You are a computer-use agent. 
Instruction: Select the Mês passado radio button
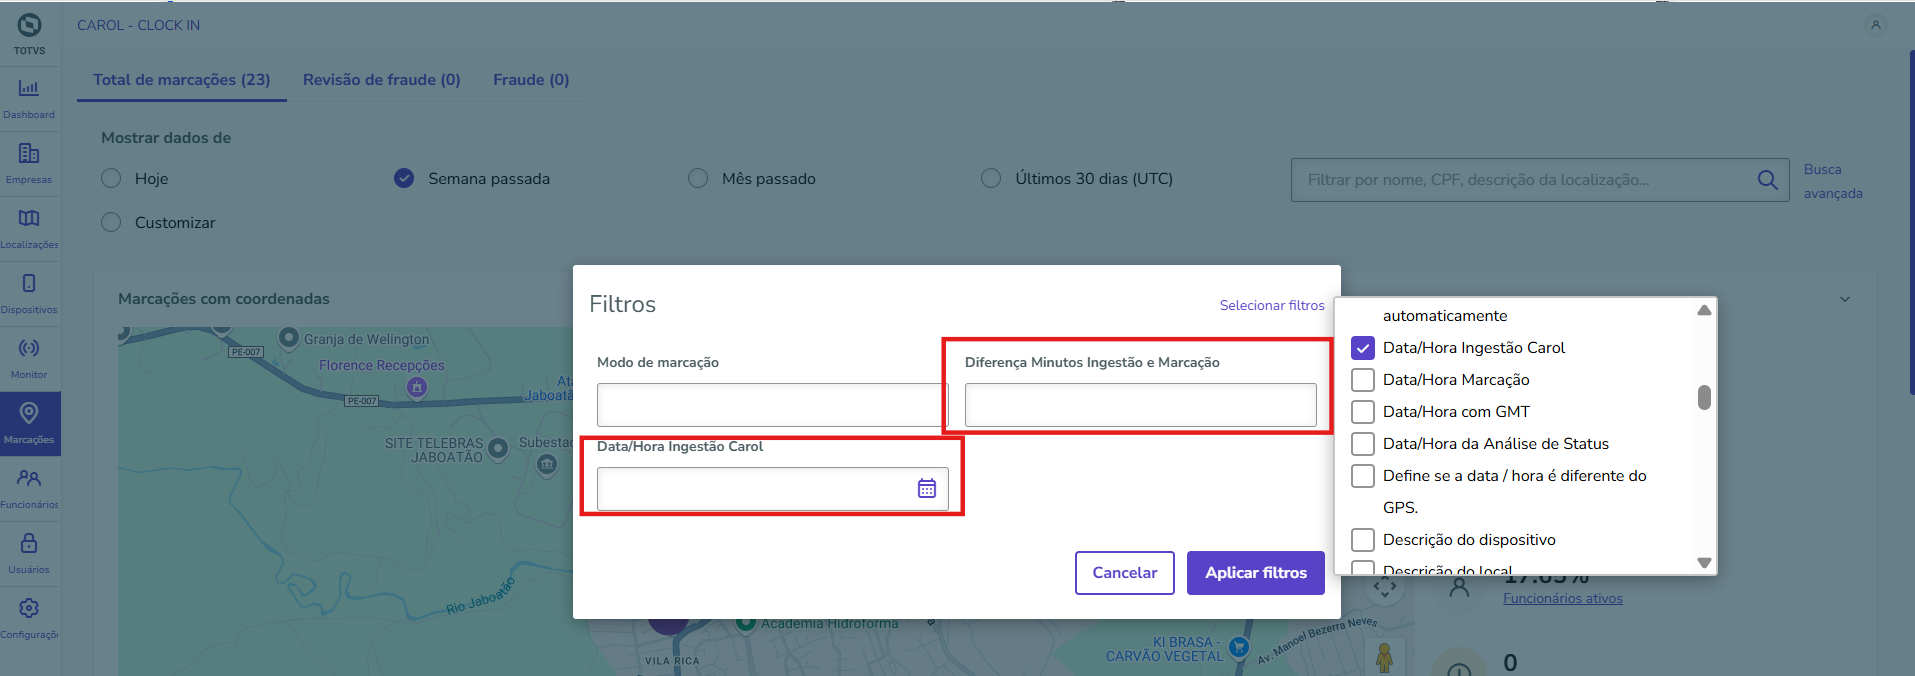pyautogui.click(x=698, y=178)
